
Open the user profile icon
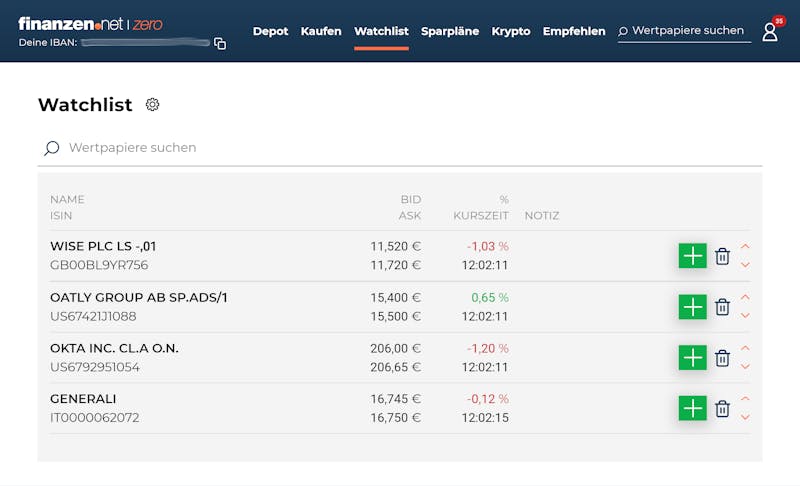[x=769, y=32]
